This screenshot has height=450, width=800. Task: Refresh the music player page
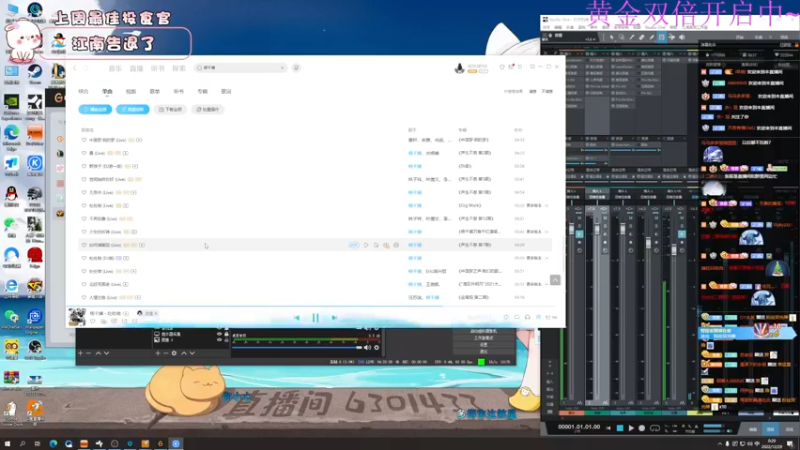click(86, 68)
